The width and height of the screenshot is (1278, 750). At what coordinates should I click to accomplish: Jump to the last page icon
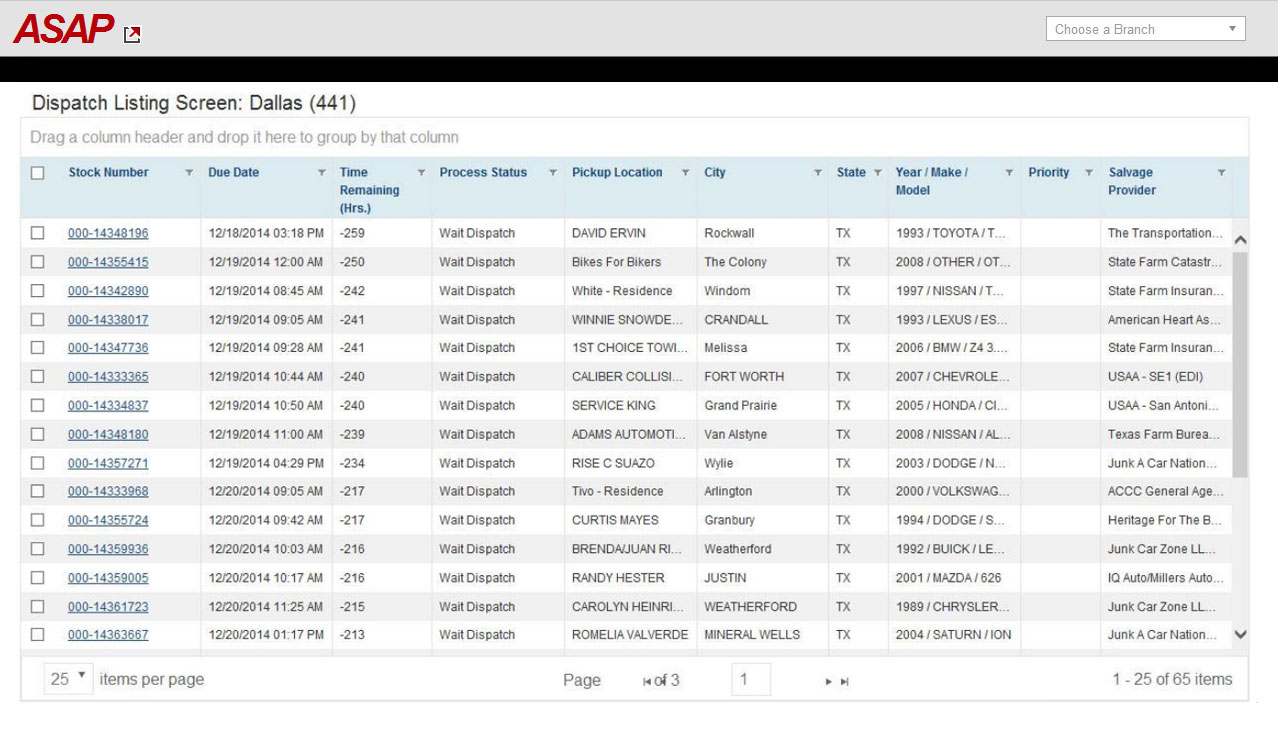[845, 681]
